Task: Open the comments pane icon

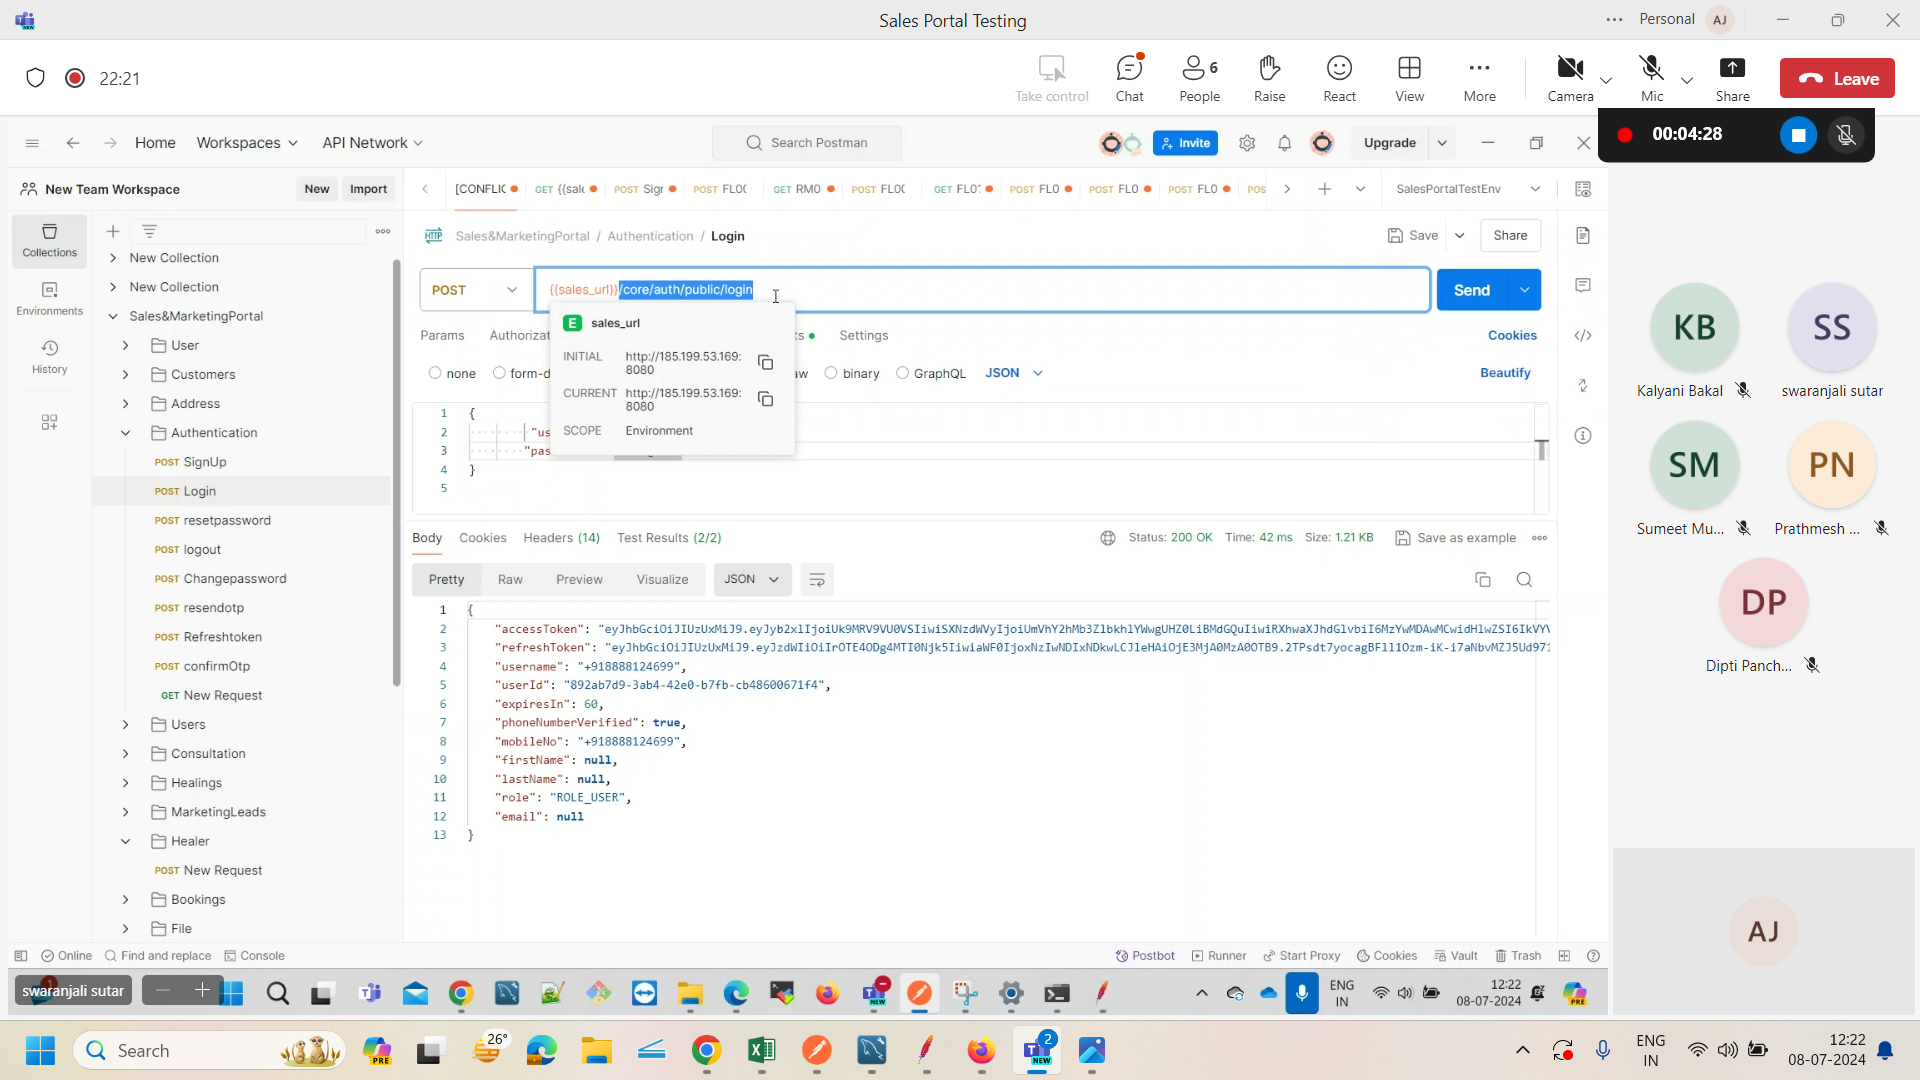Action: (1582, 285)
